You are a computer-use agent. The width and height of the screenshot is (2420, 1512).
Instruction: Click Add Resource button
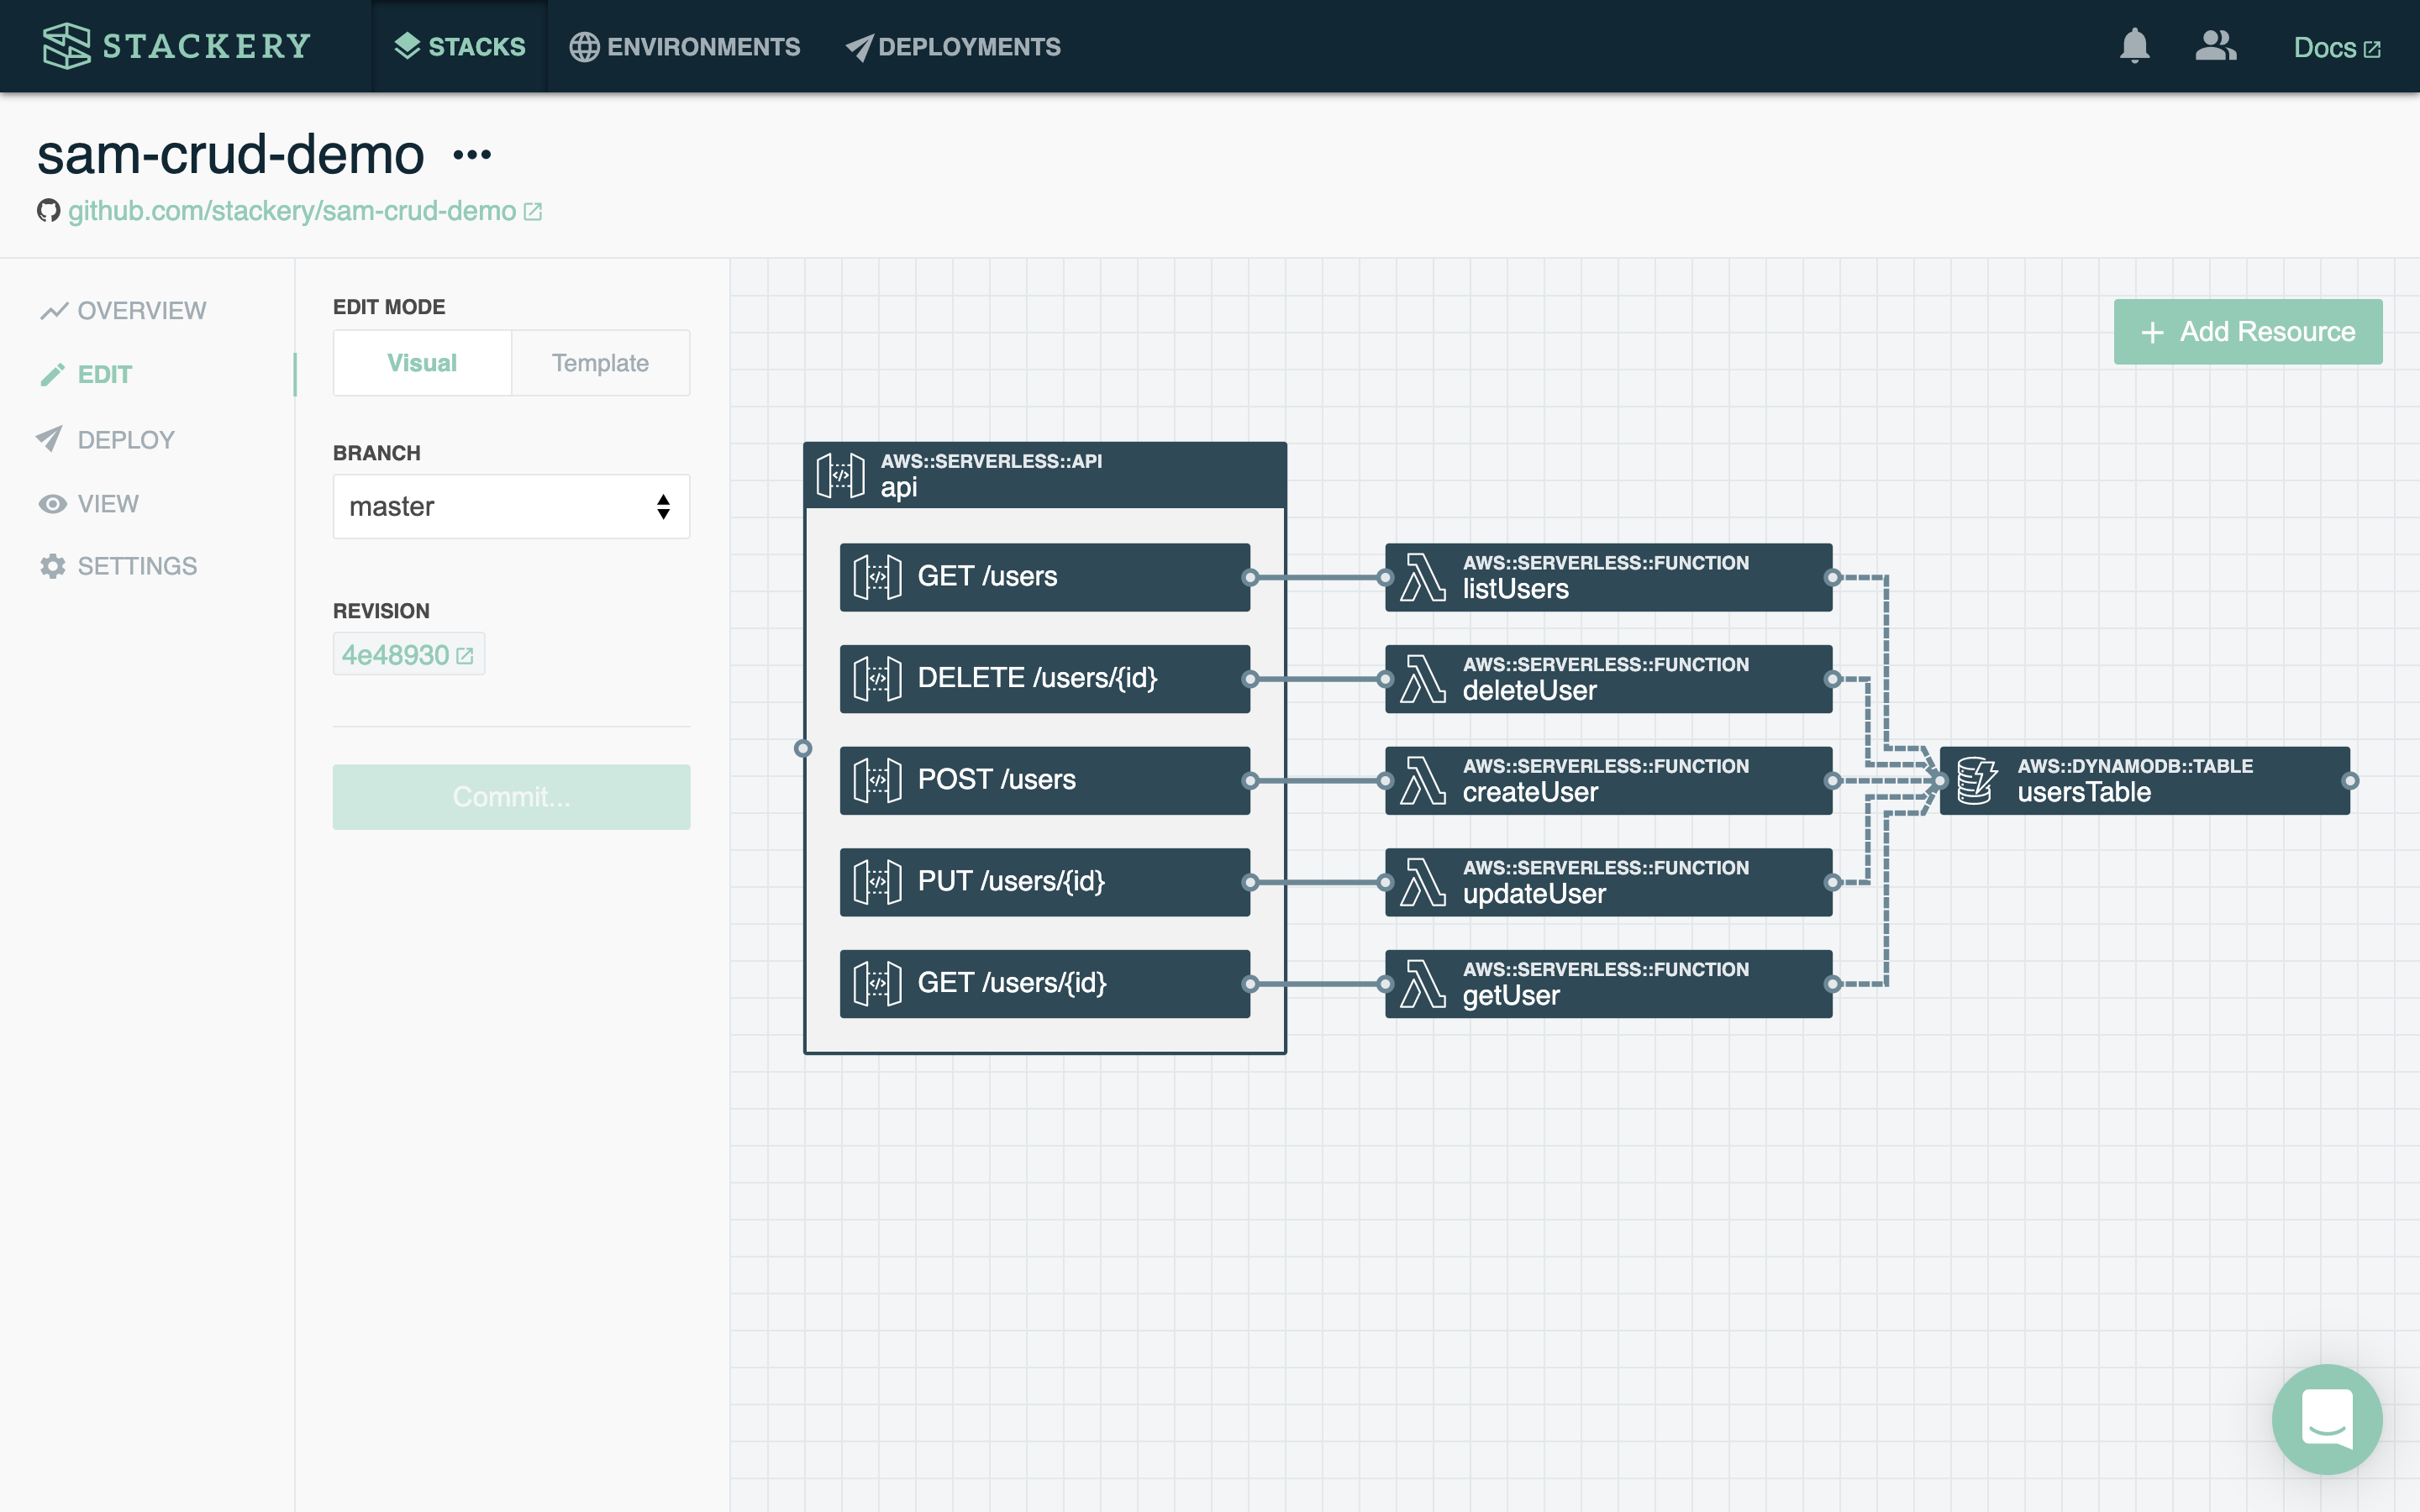[2248, 332]
